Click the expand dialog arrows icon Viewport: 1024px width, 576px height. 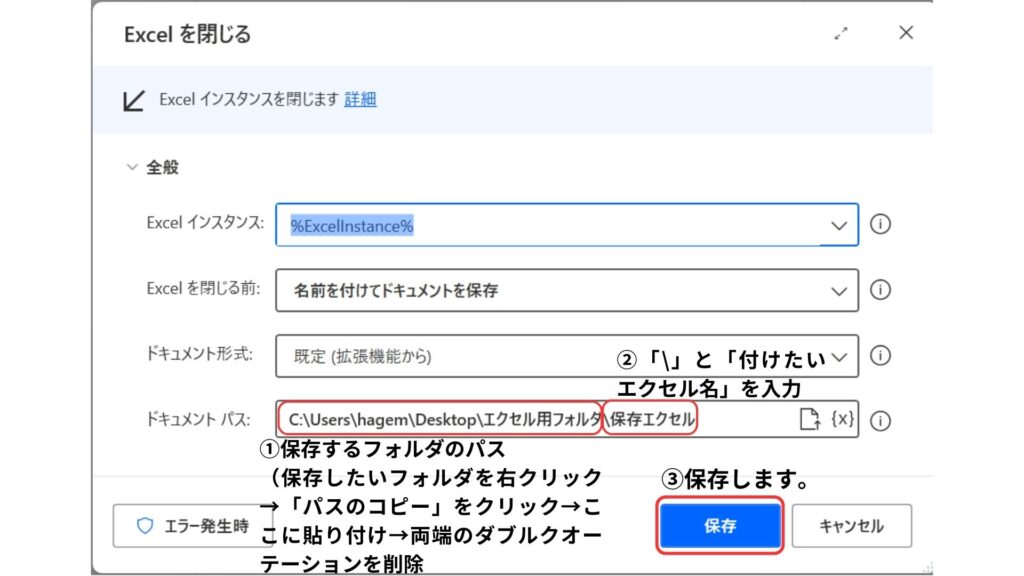tap(841, 33)
